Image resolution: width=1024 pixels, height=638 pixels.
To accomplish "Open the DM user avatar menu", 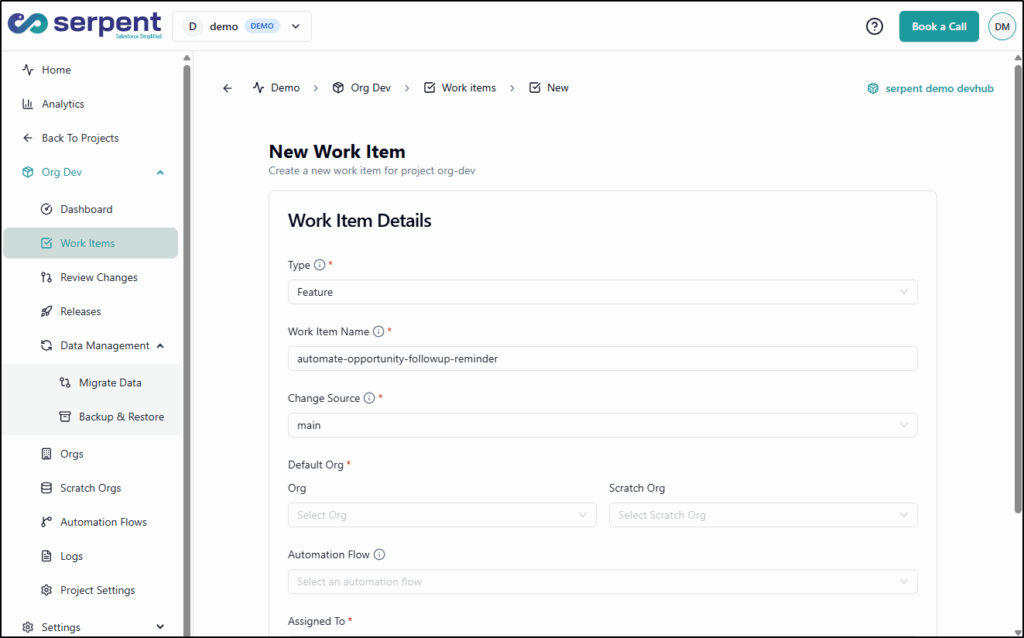I will coord(1001,27).
